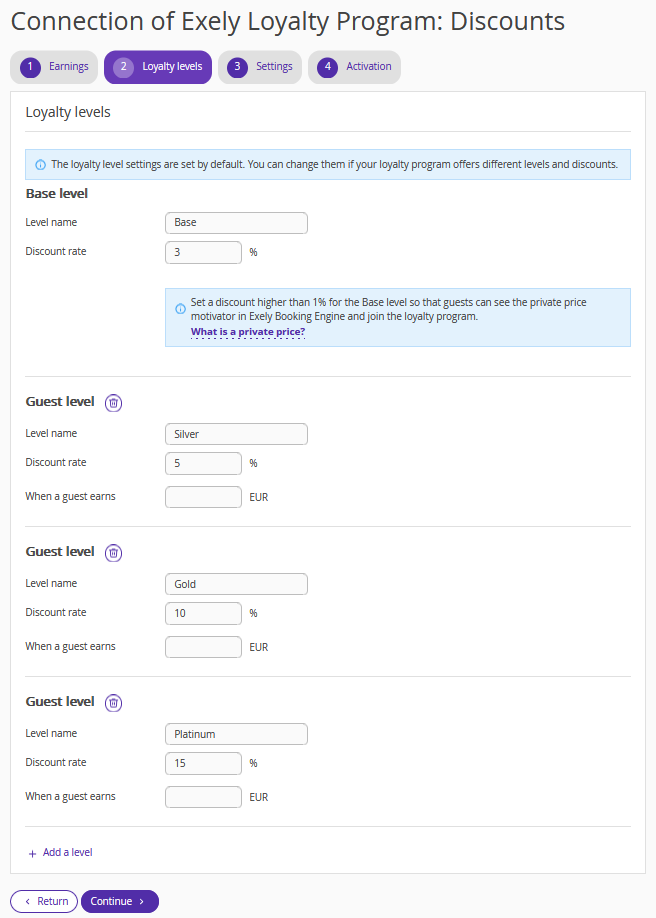This screenshot has width=656, height=918.
Task: Click info icon in default settings notice
Action: pyautogui.click(x=40, y=165)
